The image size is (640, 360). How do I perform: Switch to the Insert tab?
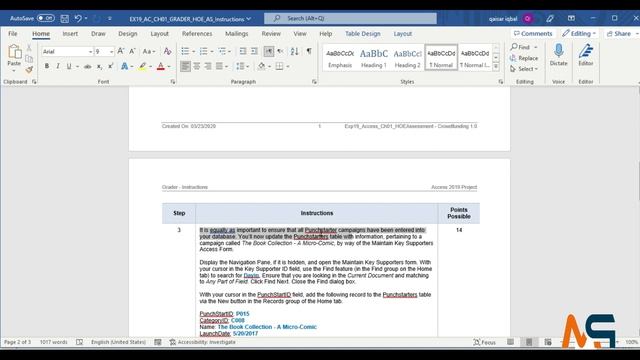tap(70, 33)
